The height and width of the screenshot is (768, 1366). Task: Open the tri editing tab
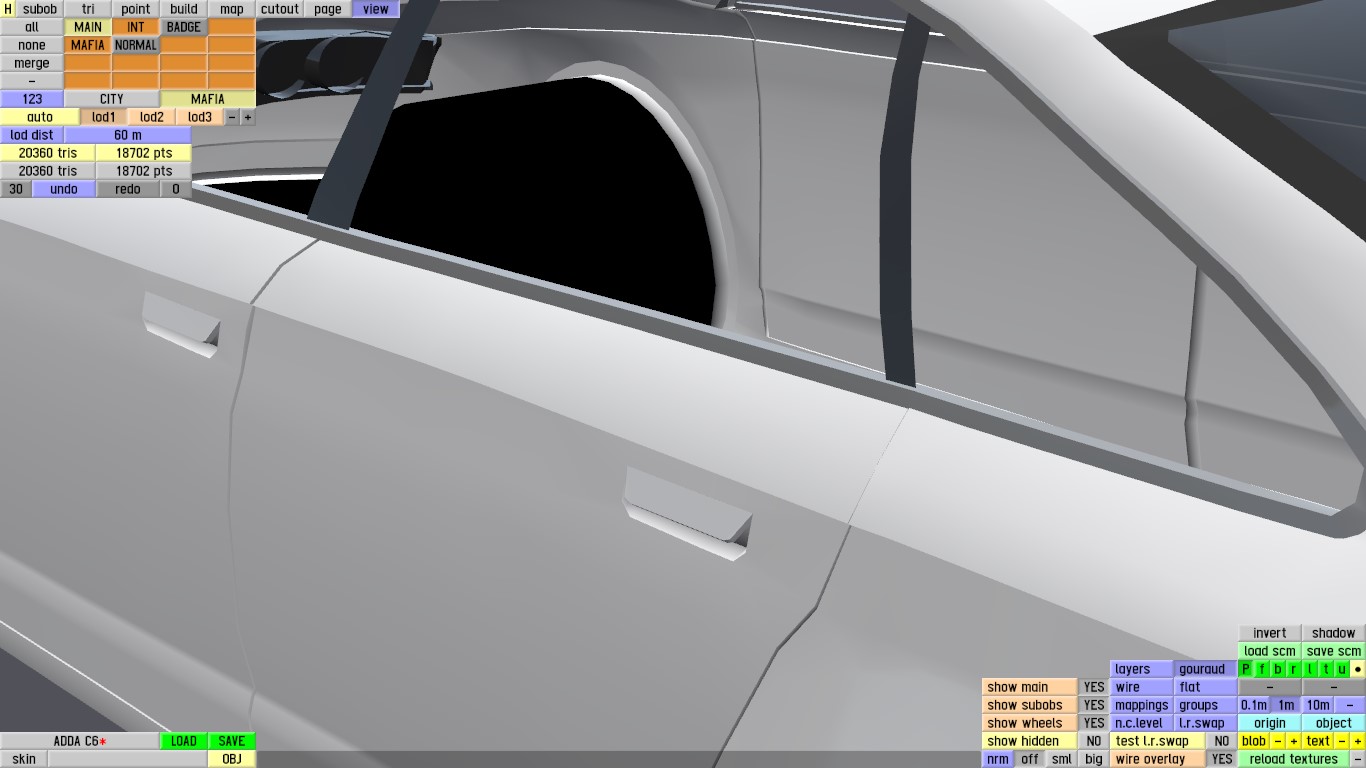coord(88,9)
